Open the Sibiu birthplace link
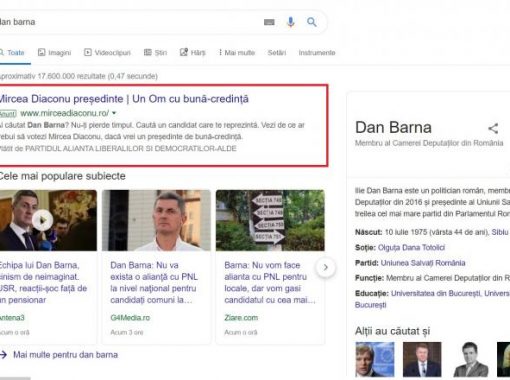 tap(500, 232)
